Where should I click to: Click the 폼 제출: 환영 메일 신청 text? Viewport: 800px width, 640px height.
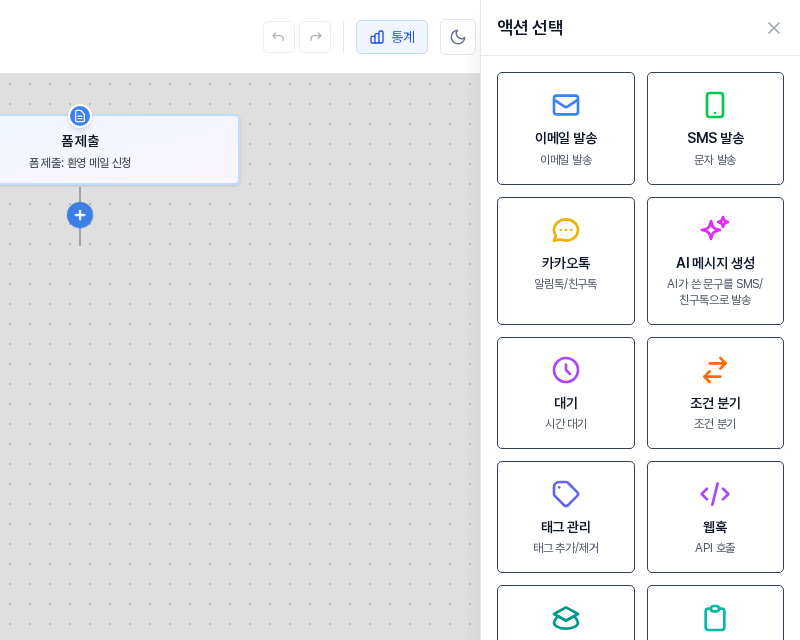click(x=80, y=163)
